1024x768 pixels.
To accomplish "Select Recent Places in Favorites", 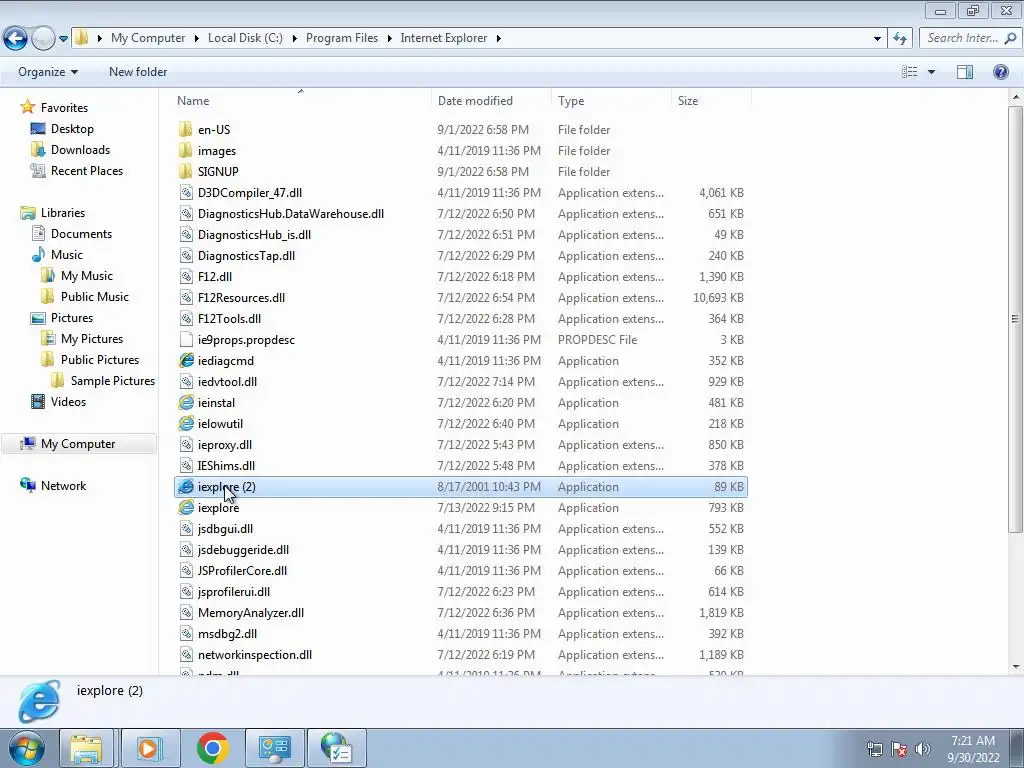I will pos(87,170).
